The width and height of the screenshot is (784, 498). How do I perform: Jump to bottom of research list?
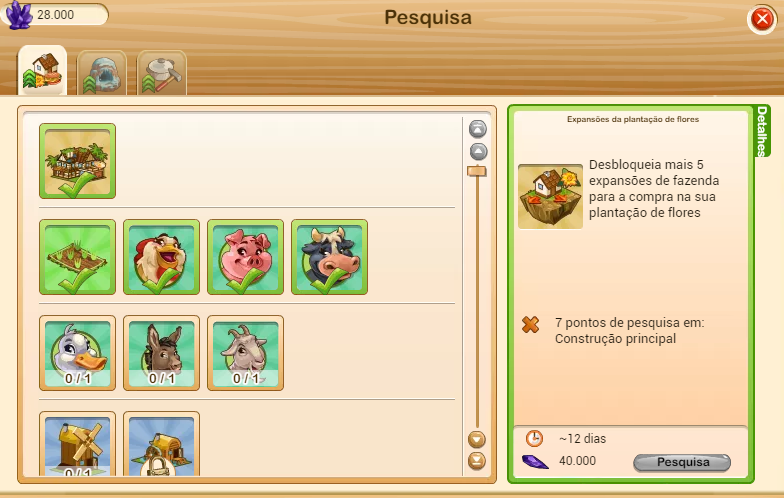[476, 461]
